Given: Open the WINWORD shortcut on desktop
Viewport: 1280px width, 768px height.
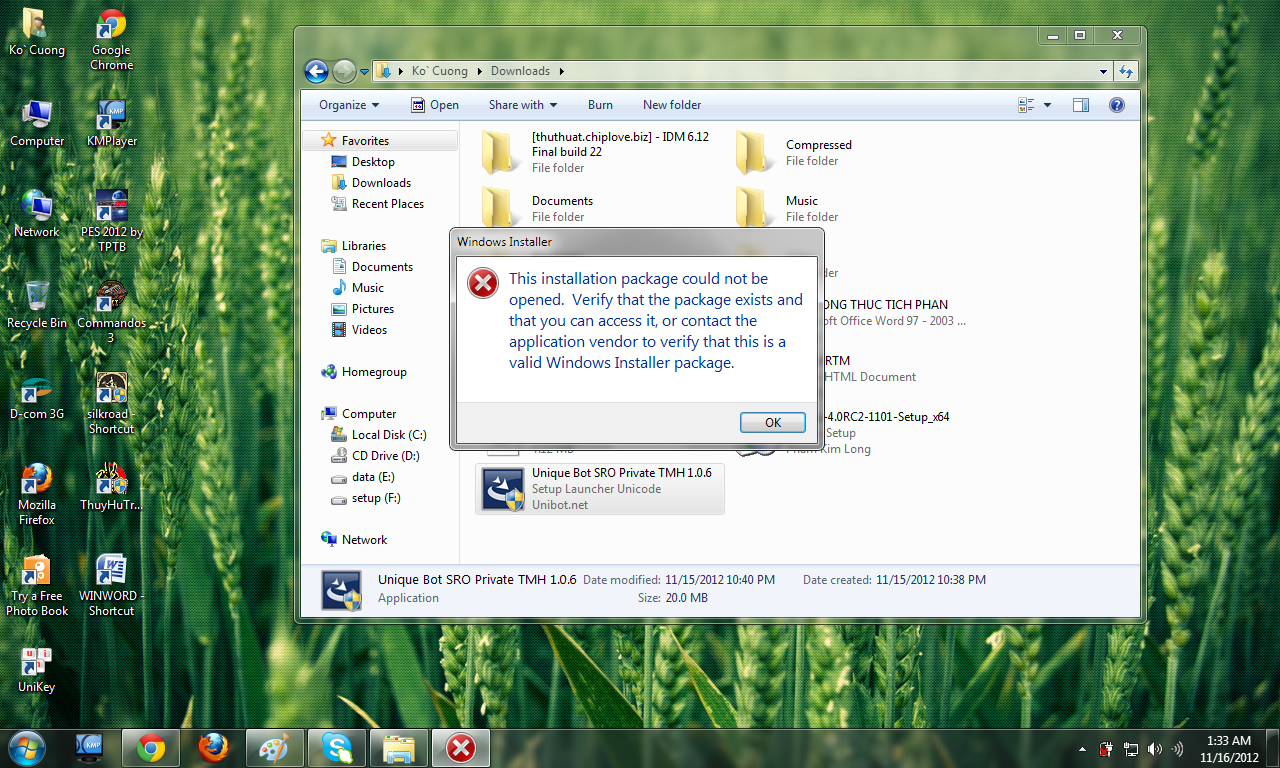Looking at the screenshot, I should pos(111,585).
